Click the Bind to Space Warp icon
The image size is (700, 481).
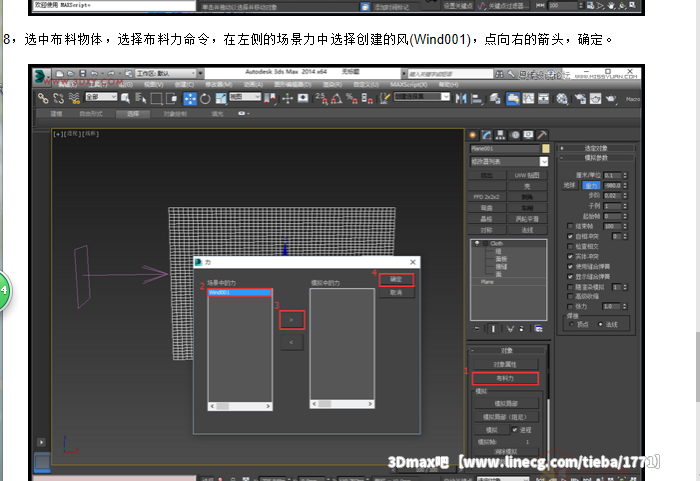pyautogui.click(x=74, y=98)
